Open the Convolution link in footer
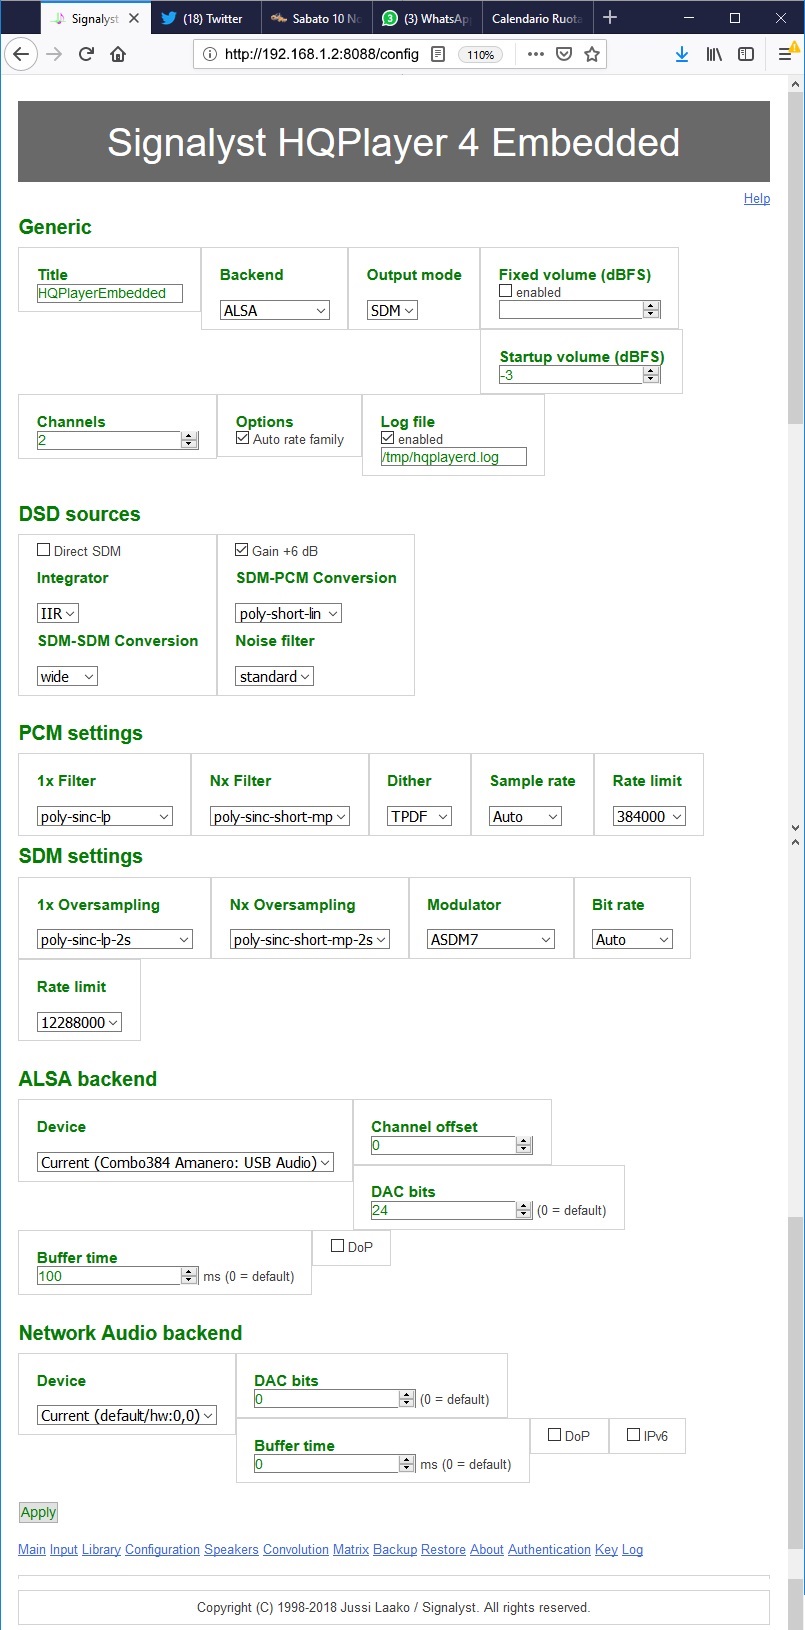The width and height of the screenshot is (805, 1630). click(x=295, y=1550)
